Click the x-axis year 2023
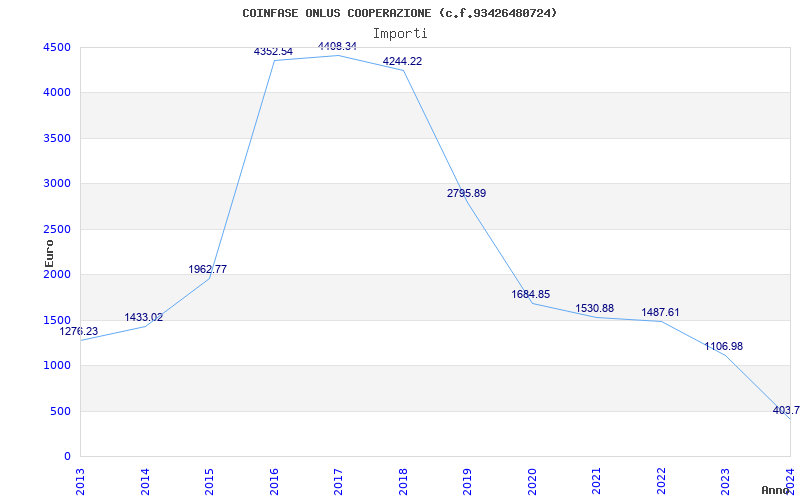Viewport: 800px width, 500px height. (726, 482)
